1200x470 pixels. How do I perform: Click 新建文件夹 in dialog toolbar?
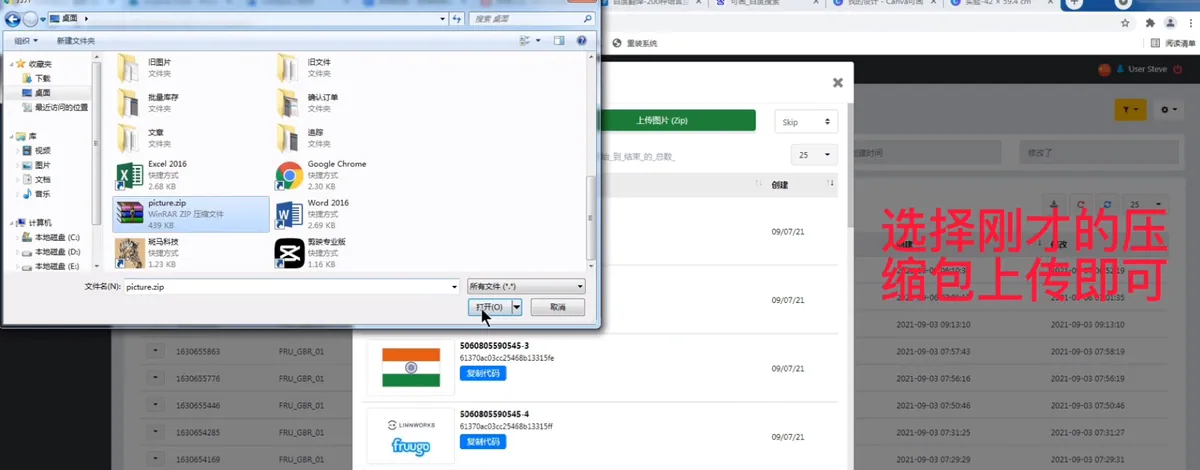(x=76, y=40)
